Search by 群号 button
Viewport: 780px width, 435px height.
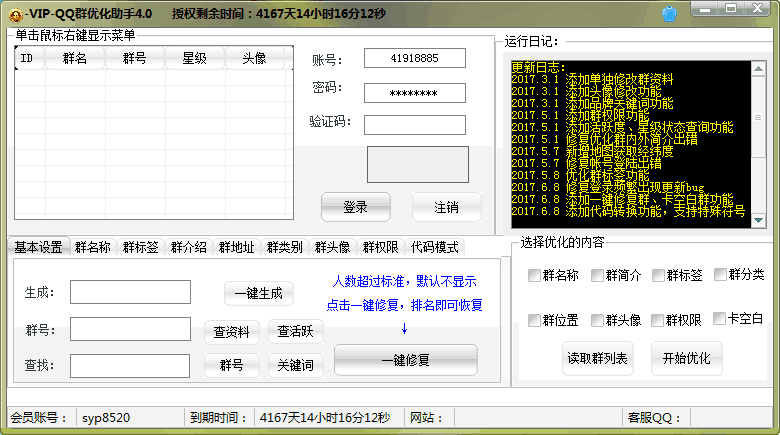tap(231, 365)
